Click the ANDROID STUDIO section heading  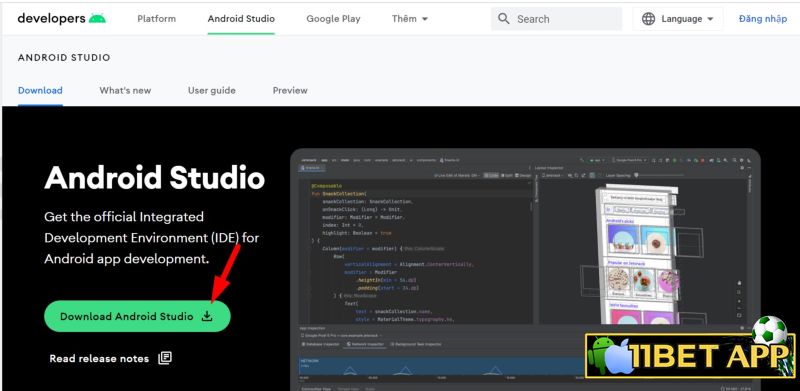pos(64,58)
